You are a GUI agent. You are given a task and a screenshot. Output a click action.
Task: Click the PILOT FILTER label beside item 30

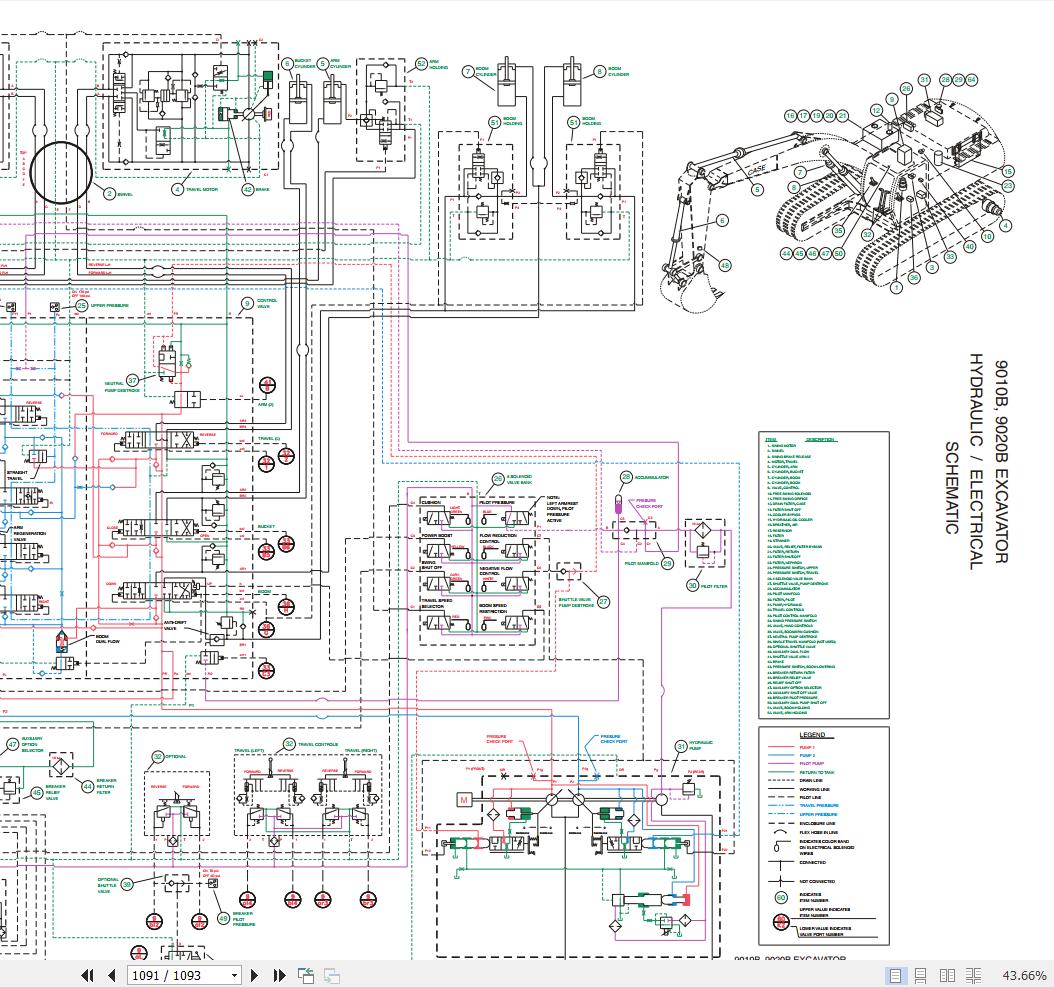tap(715, 586)
